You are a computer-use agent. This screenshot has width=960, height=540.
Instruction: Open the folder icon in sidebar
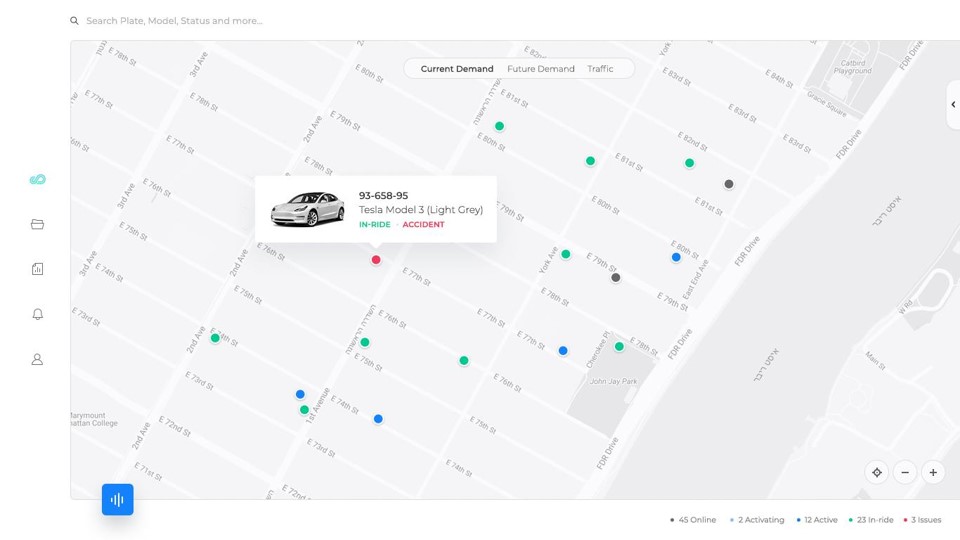pyautogui.click(x=37, y=224)
